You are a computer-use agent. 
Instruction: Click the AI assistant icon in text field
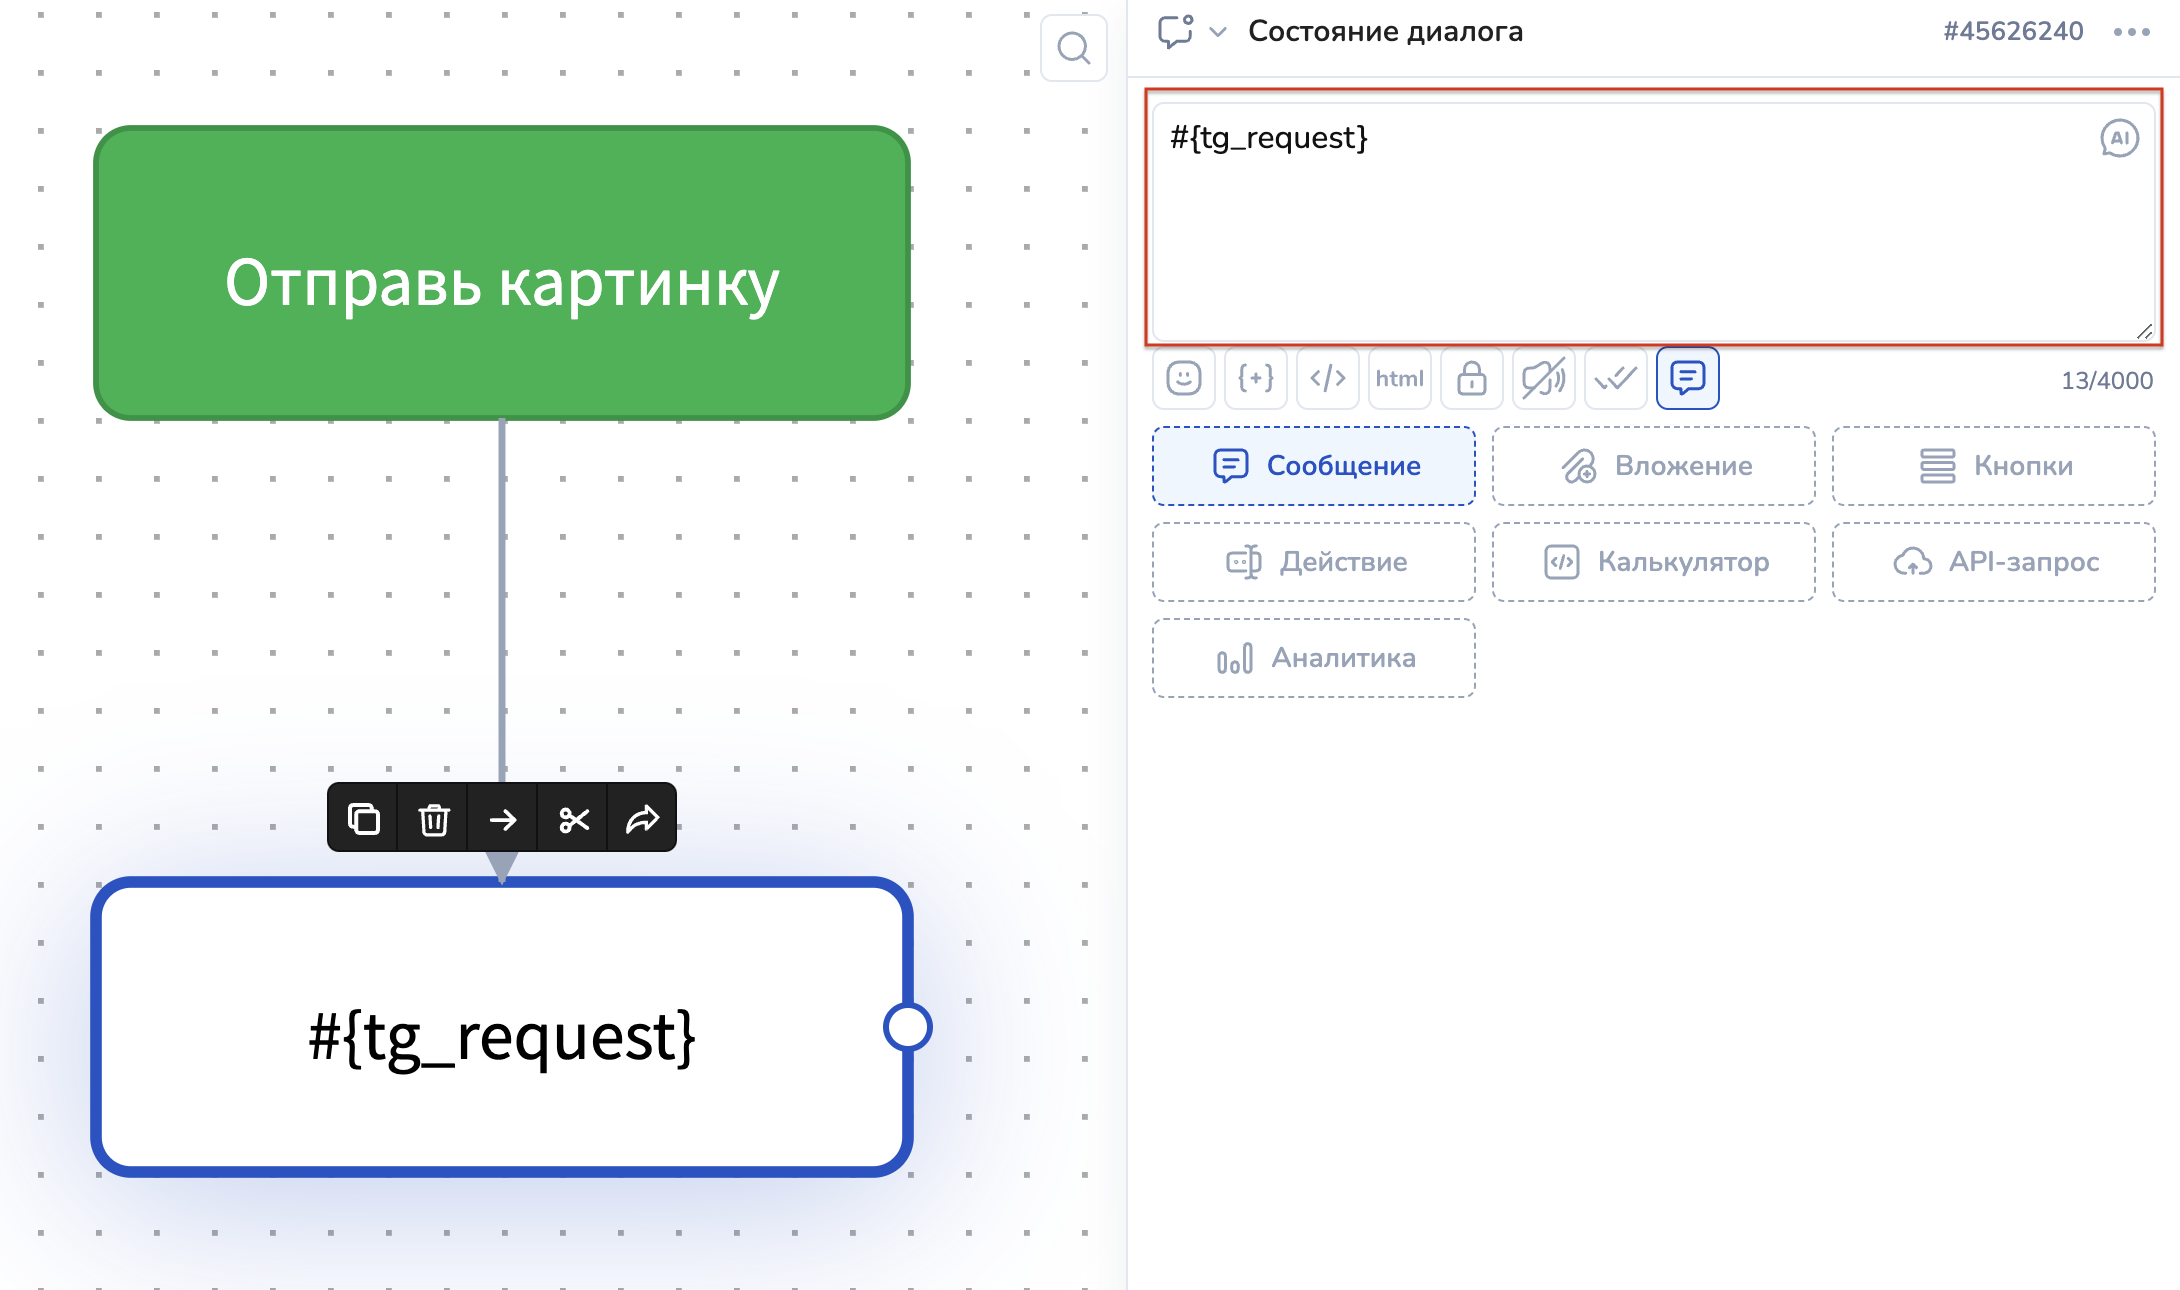[2119, 138]
